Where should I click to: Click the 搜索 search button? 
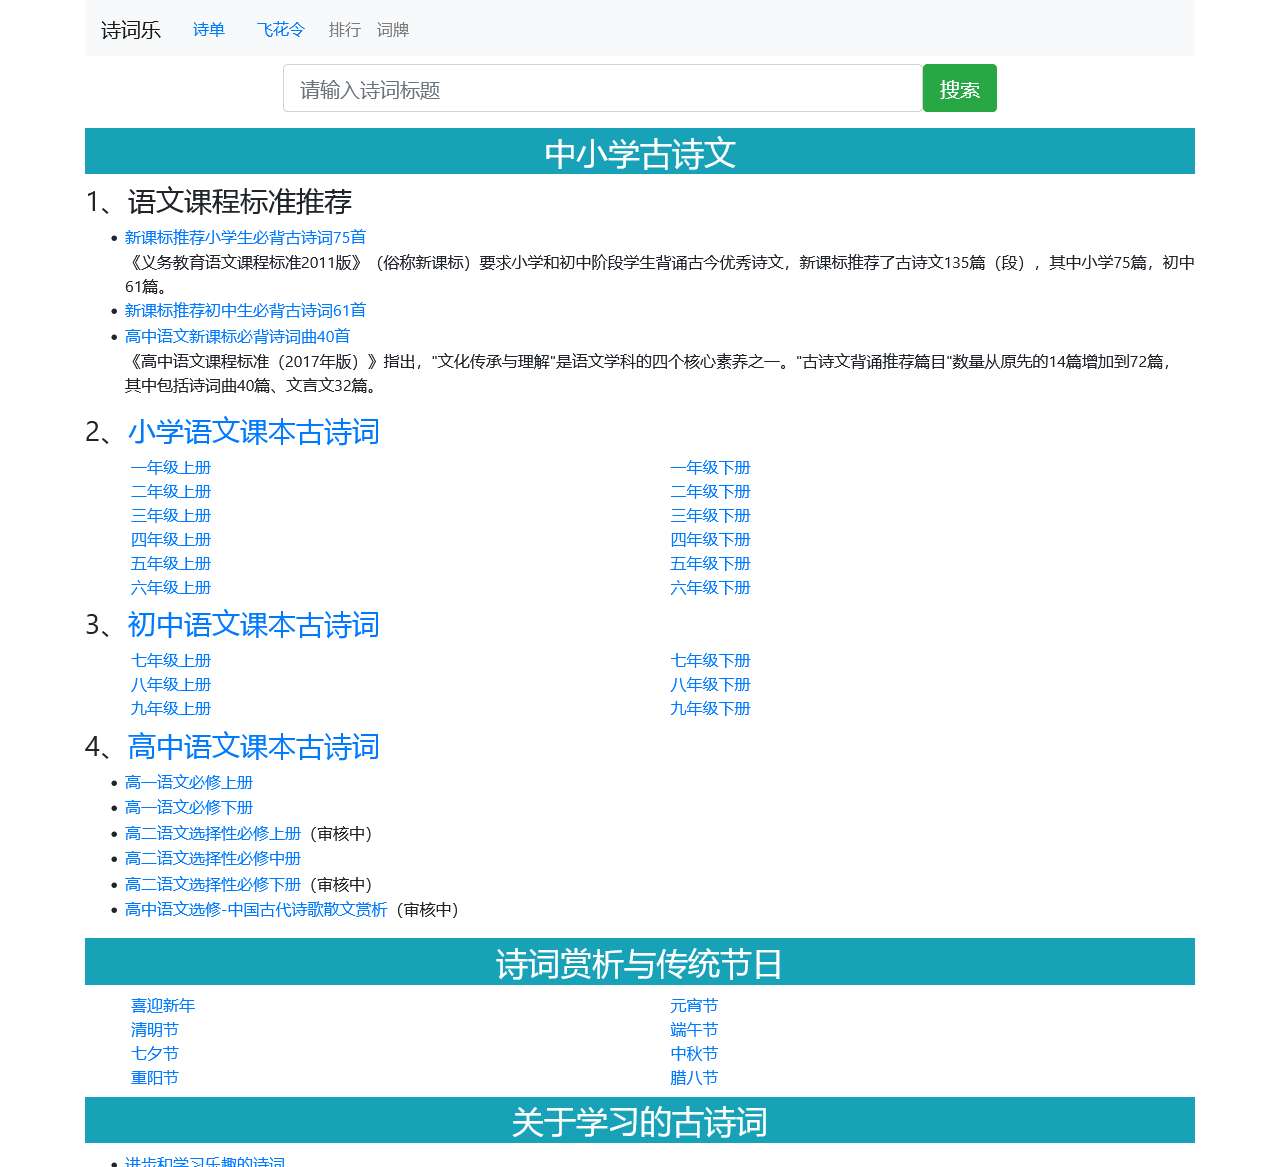[x=959, y=88]
